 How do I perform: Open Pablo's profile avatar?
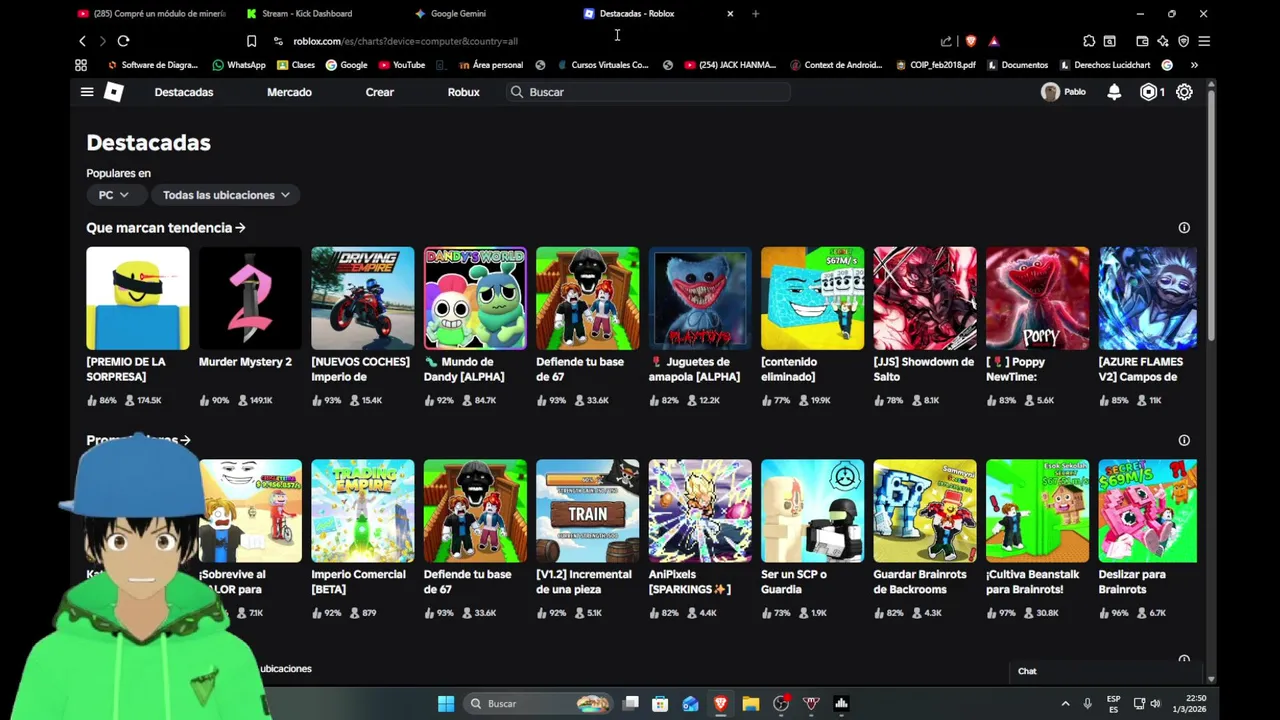[1050, 92]
